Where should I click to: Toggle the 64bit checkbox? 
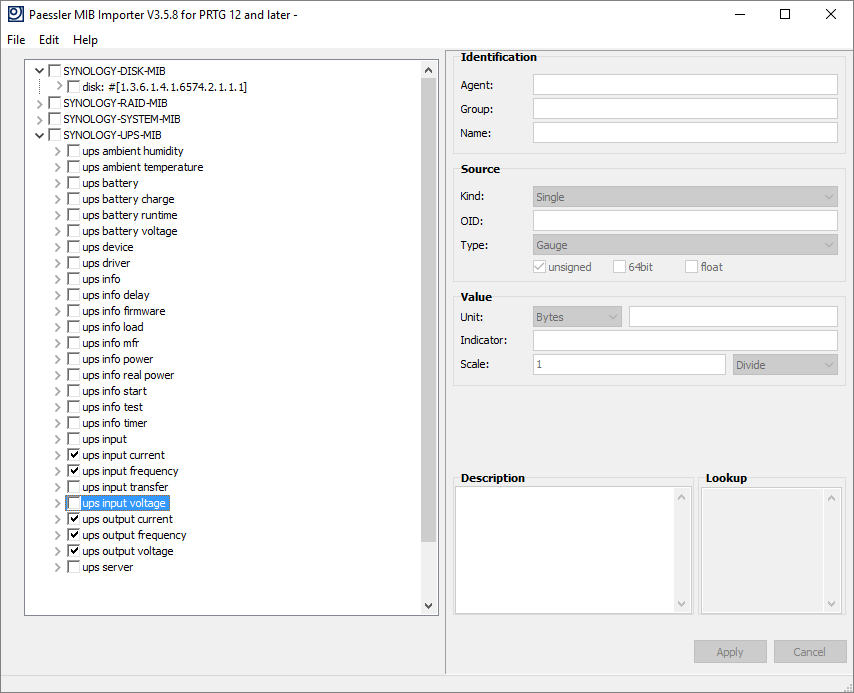click(619, 266)
